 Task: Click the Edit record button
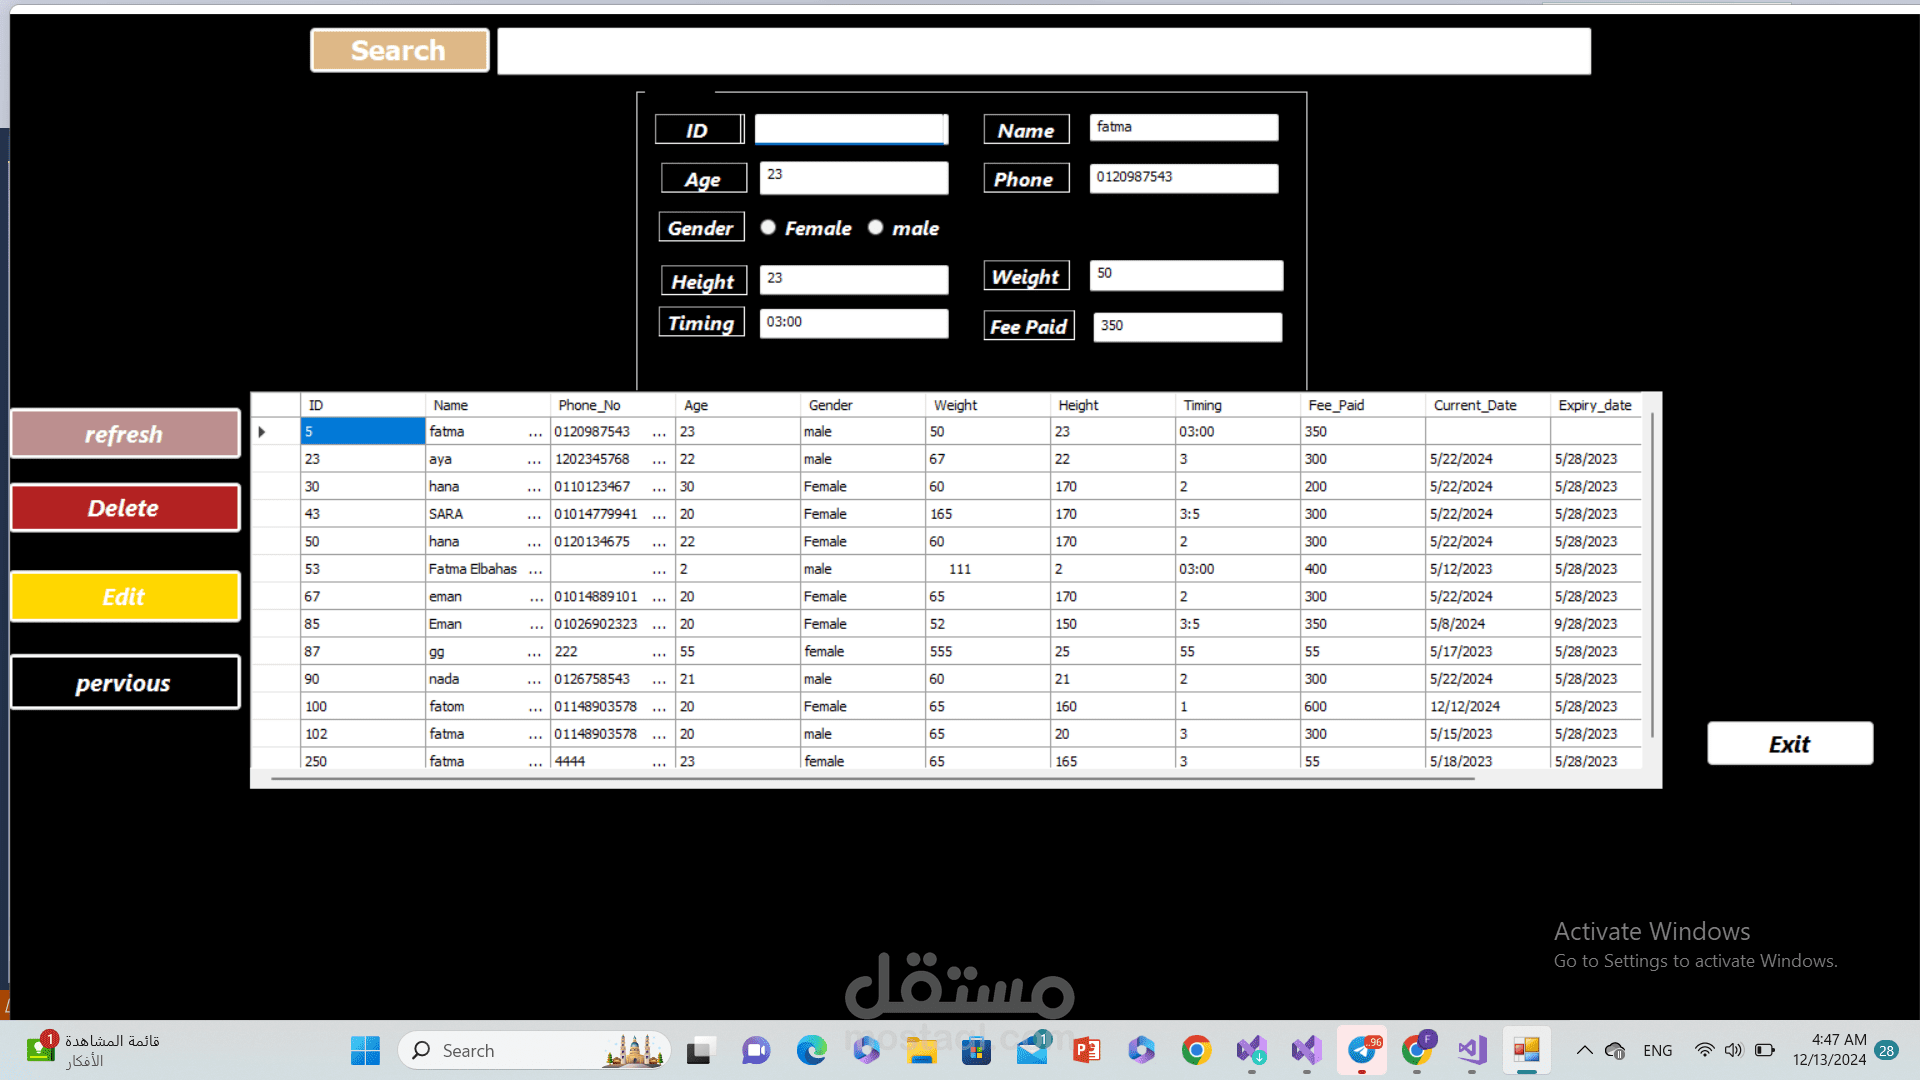[x=123, y=596]
